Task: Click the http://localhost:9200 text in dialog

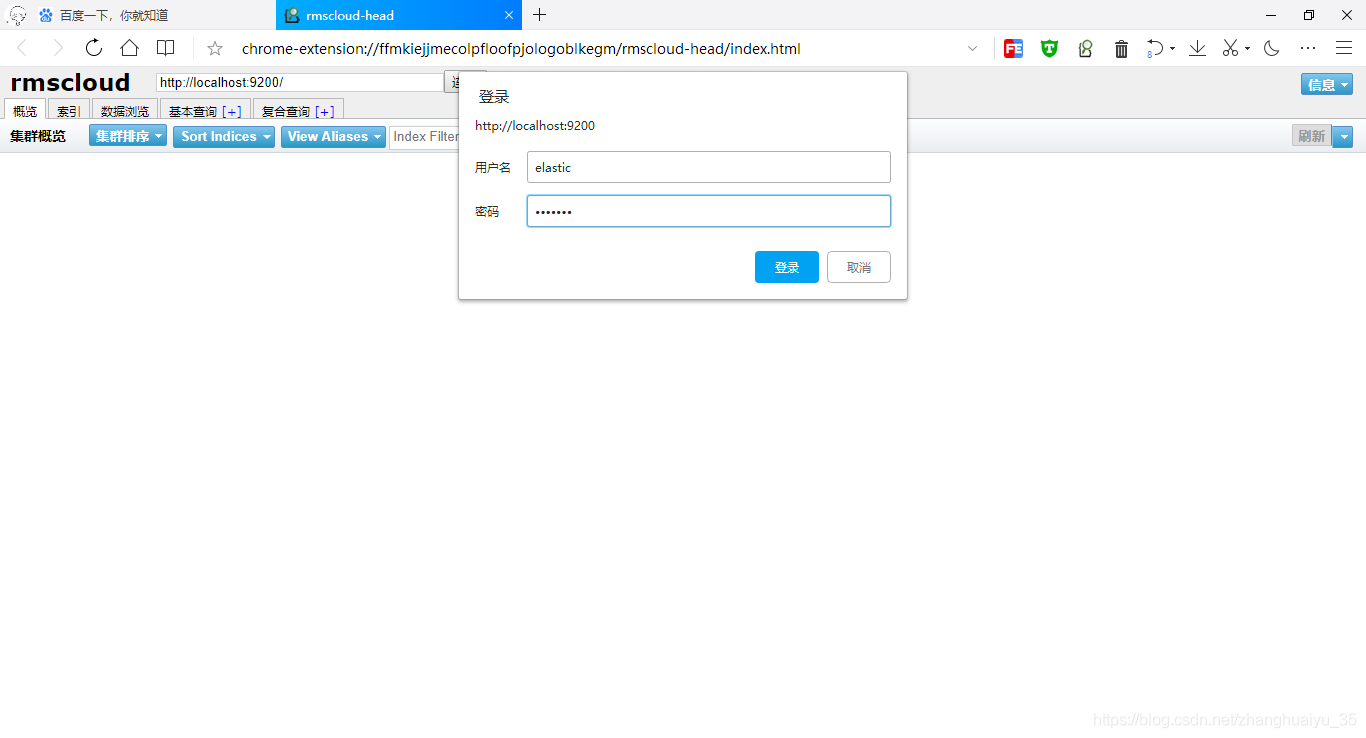Action: 535,126
